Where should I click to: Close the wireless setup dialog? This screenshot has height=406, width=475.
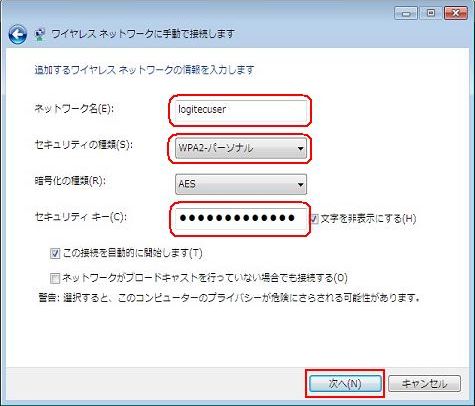click(x=456, y=13)
